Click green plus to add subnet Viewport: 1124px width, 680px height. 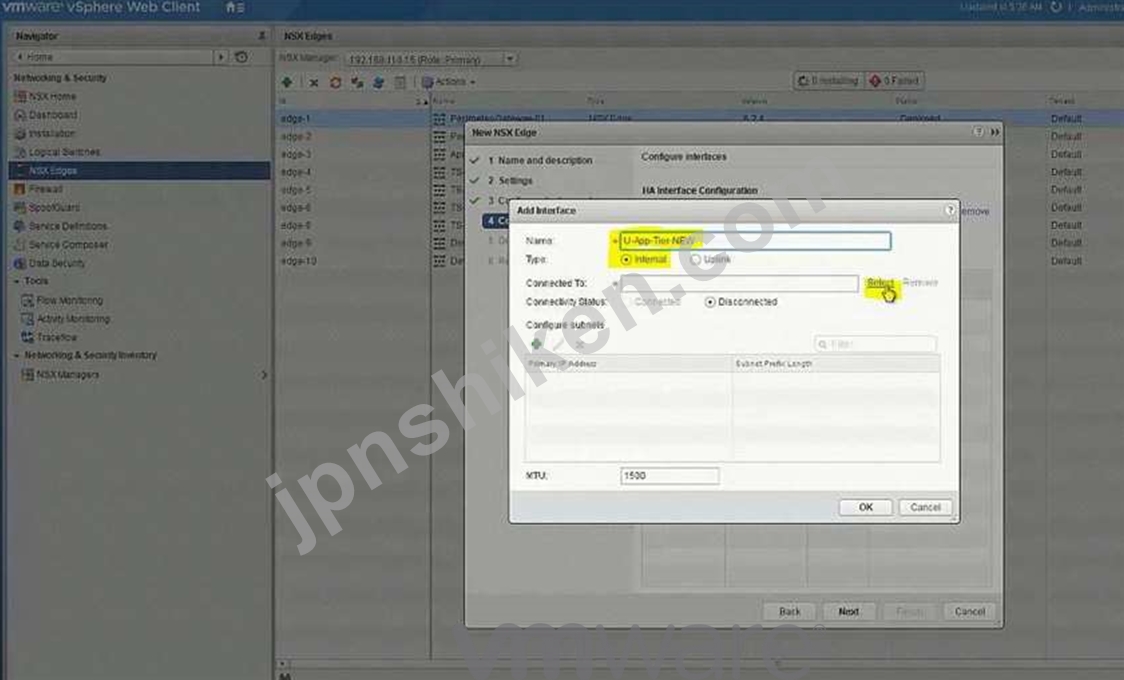coord(536,344)
